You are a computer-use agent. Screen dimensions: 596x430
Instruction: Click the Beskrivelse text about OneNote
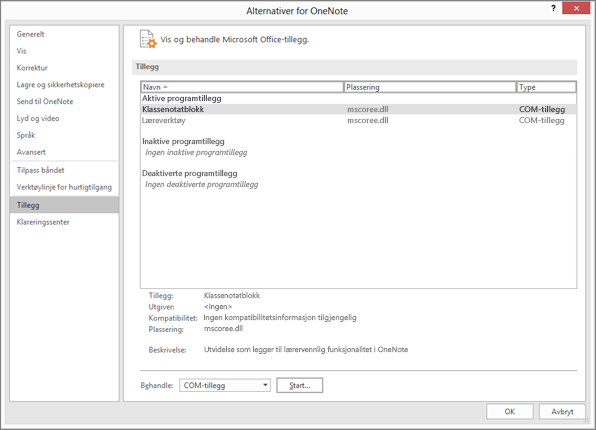(x=306, y=349)
